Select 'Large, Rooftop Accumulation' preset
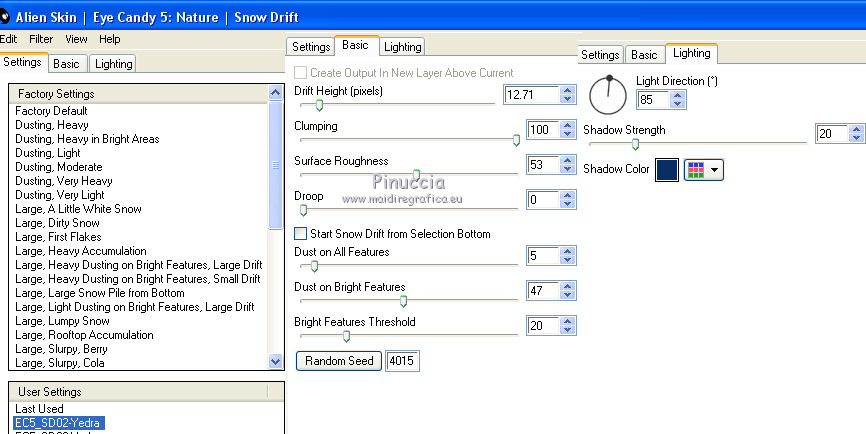The image size is (866, 434). pos(85,335)
